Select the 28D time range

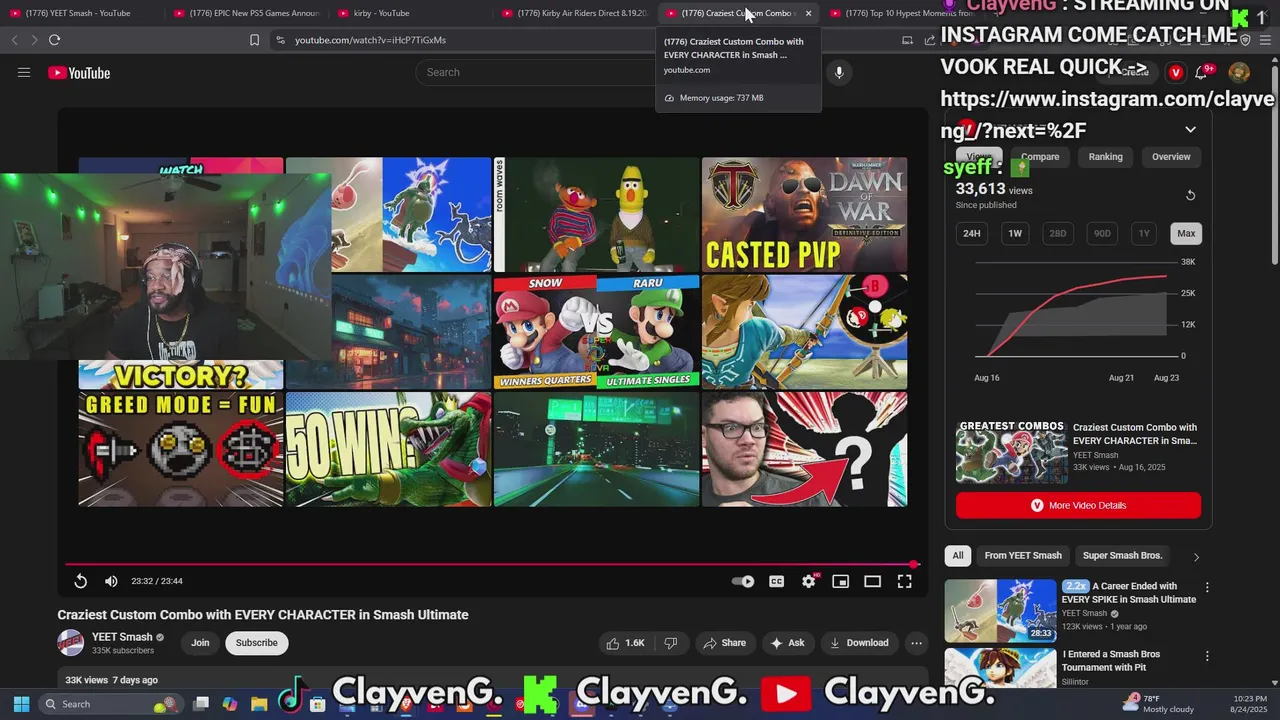(1058, 233)
